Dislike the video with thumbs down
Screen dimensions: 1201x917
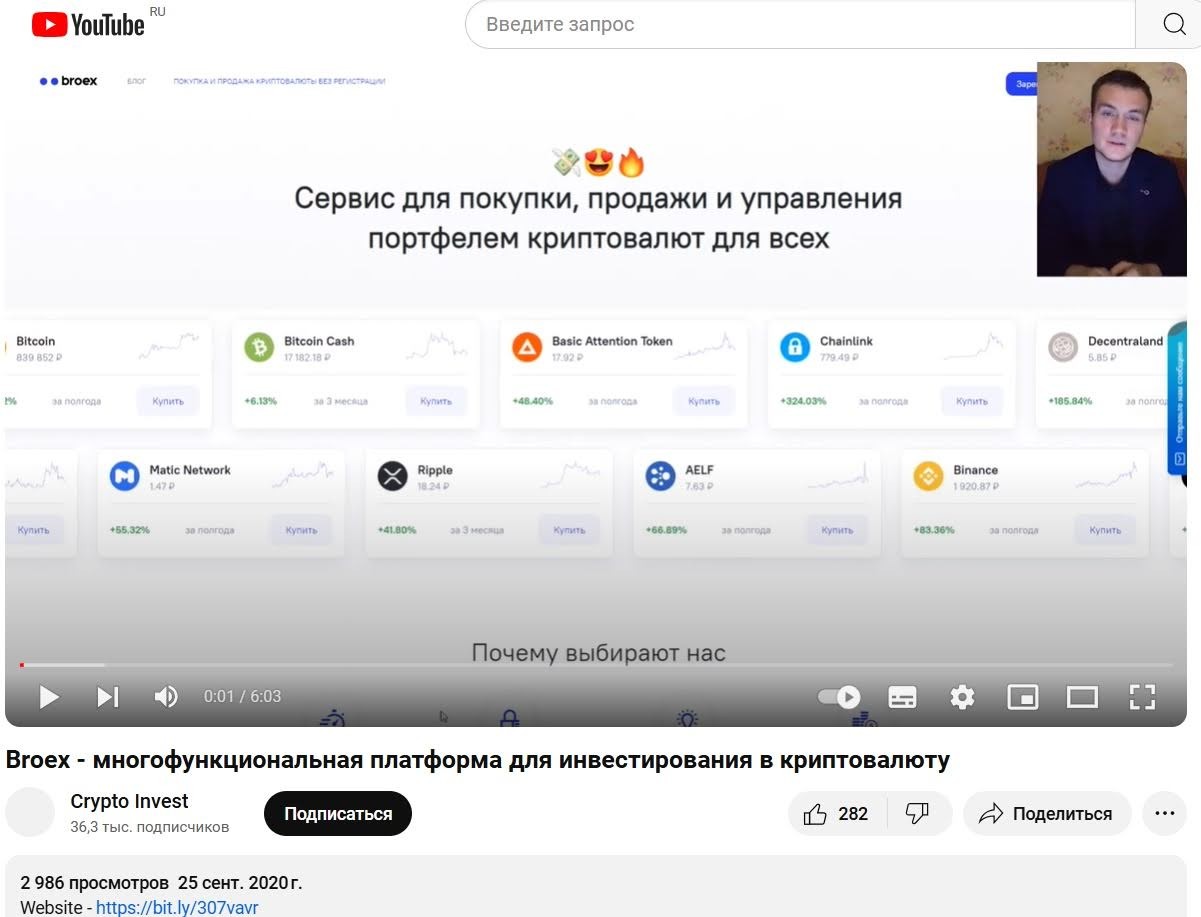pos(918,814)
